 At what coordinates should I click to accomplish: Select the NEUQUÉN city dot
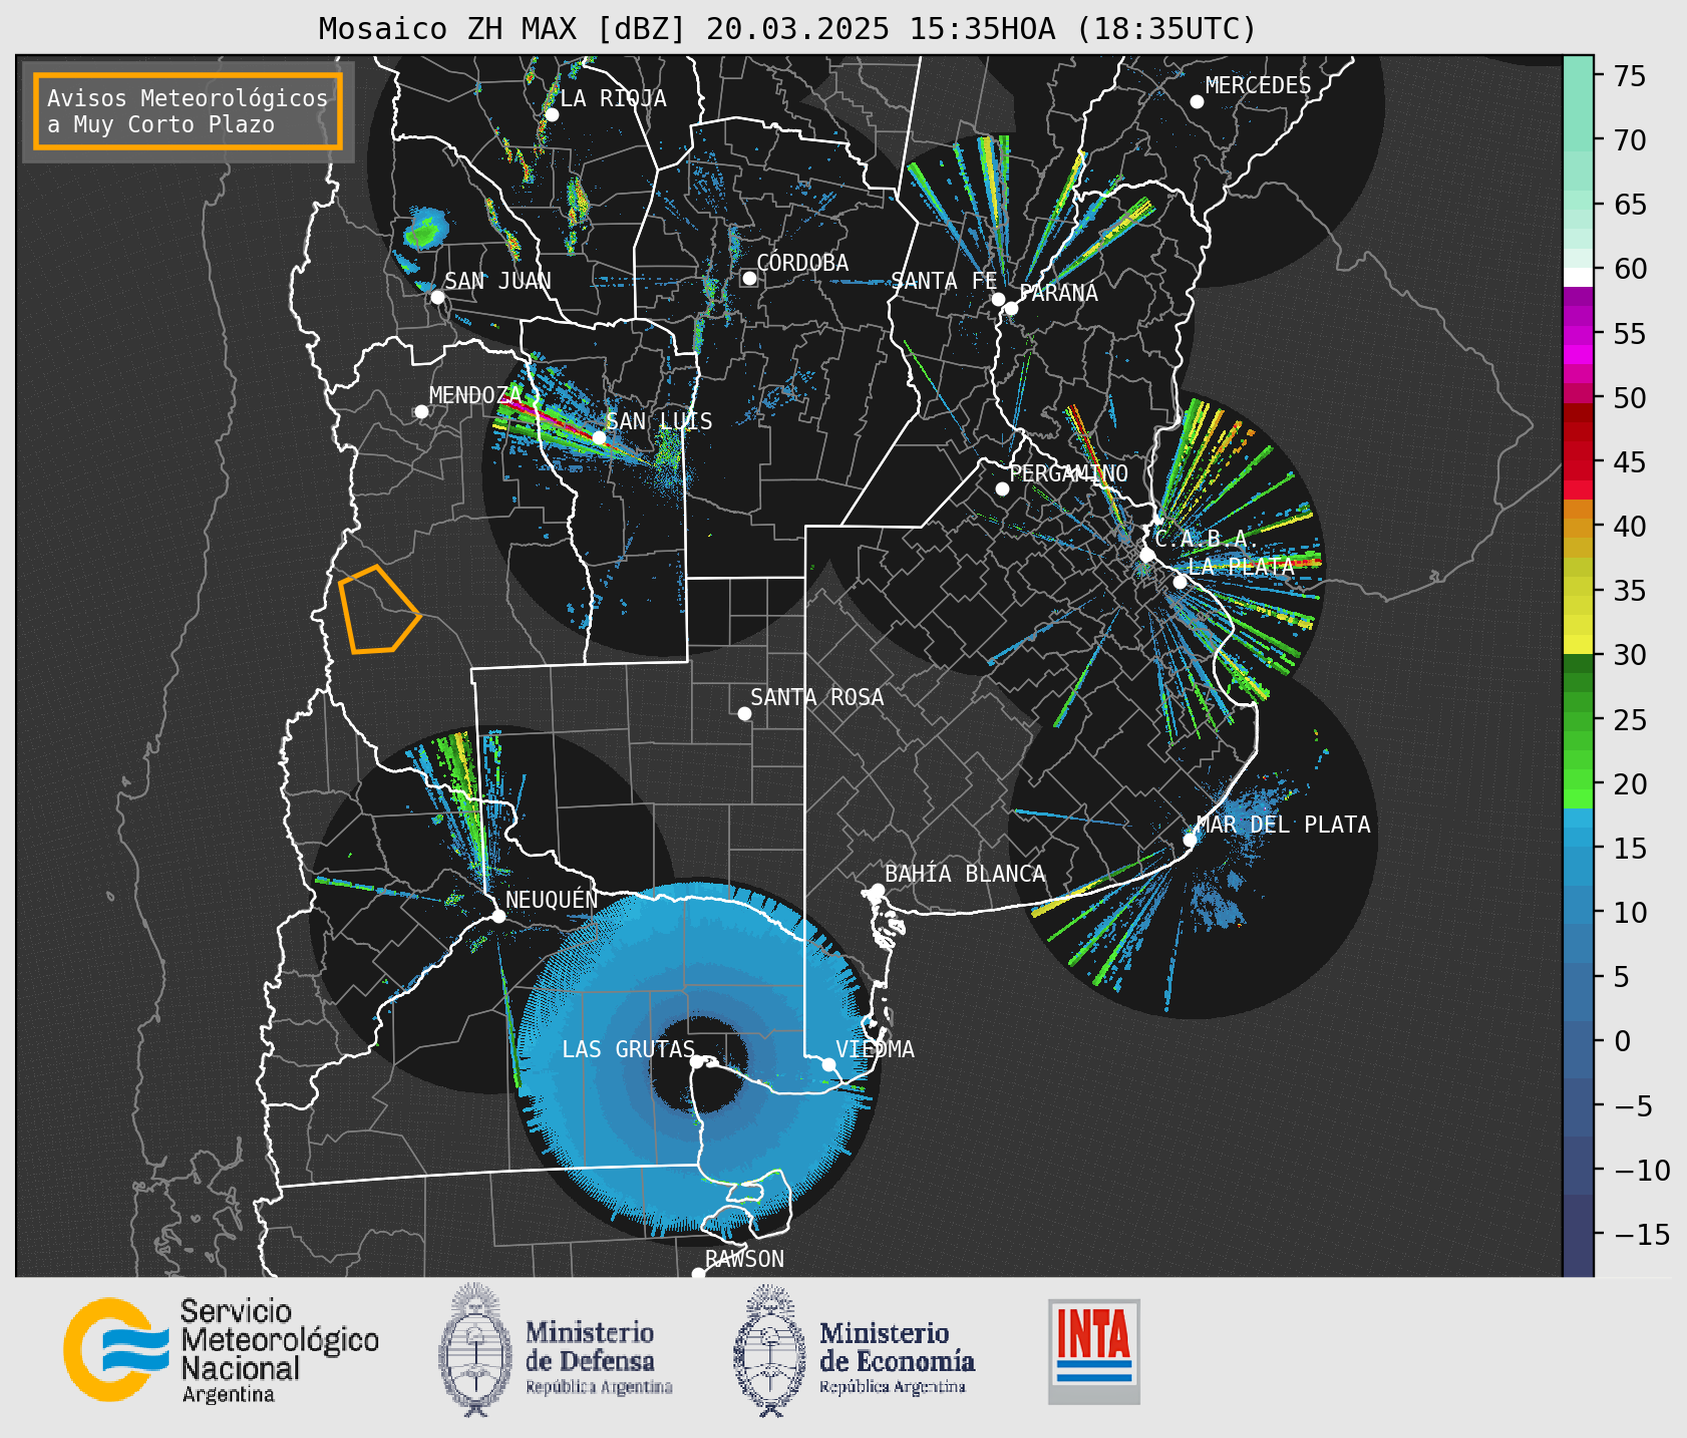point(498,916)
